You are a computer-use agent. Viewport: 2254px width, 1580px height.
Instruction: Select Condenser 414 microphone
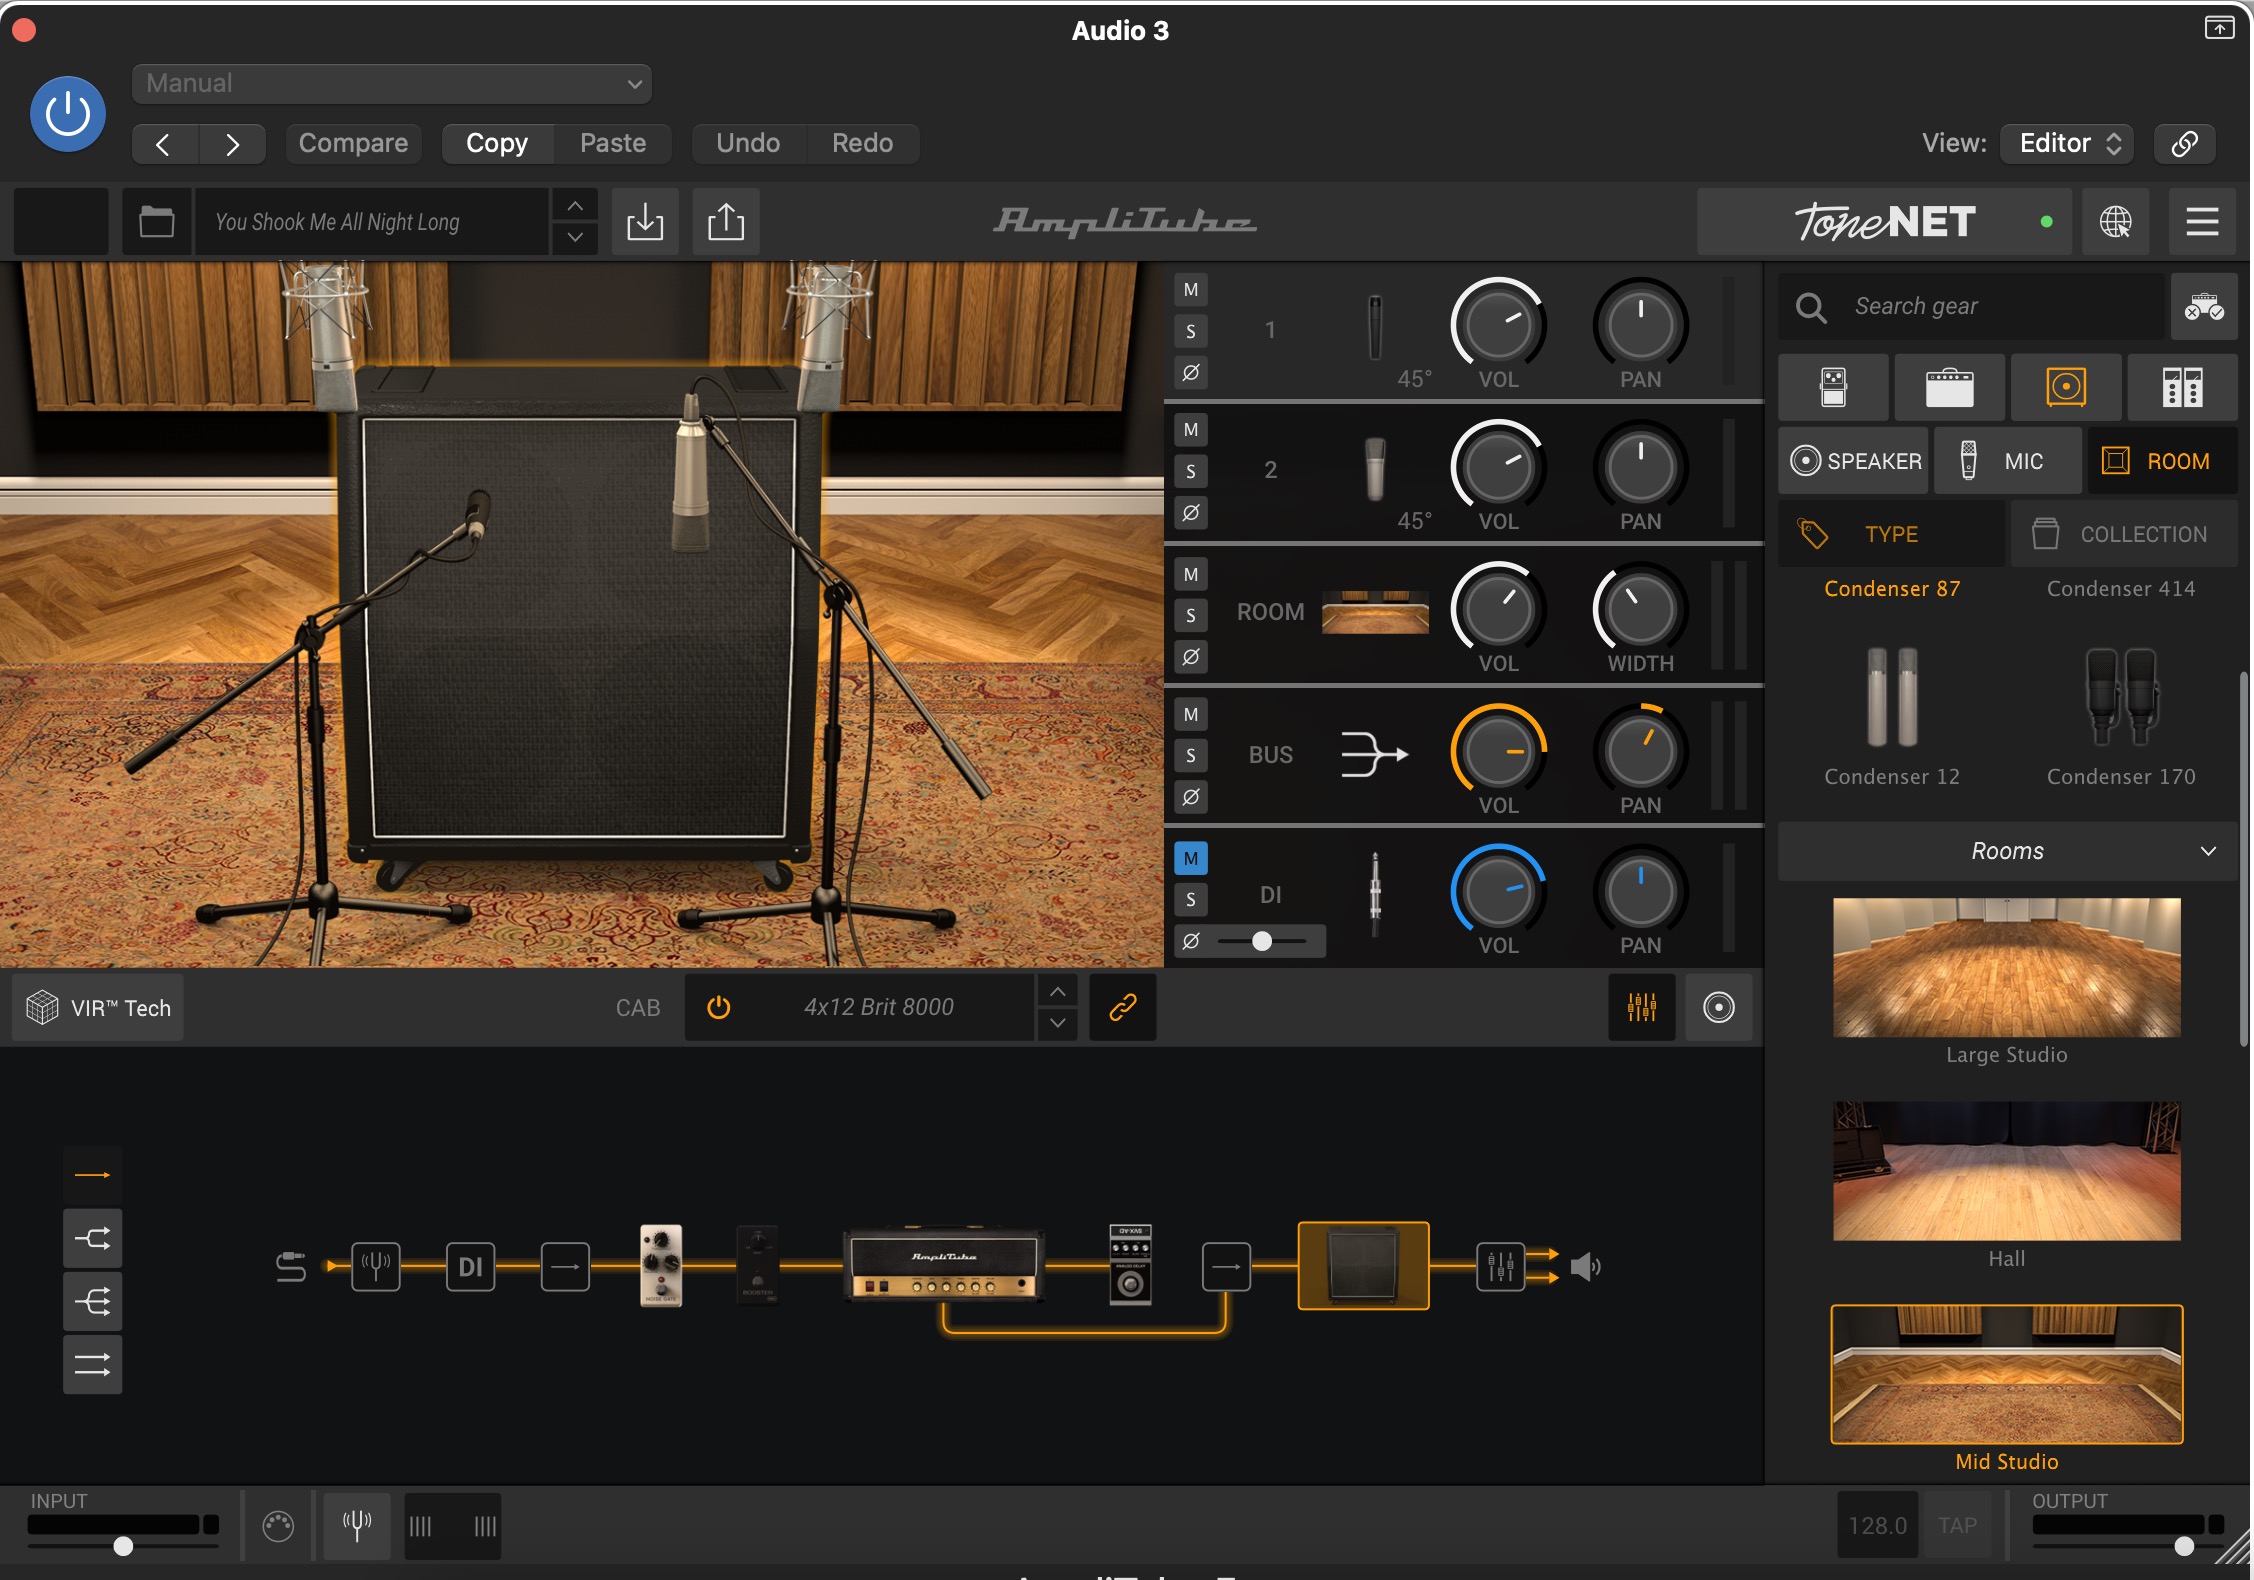tap(2121, 589)
